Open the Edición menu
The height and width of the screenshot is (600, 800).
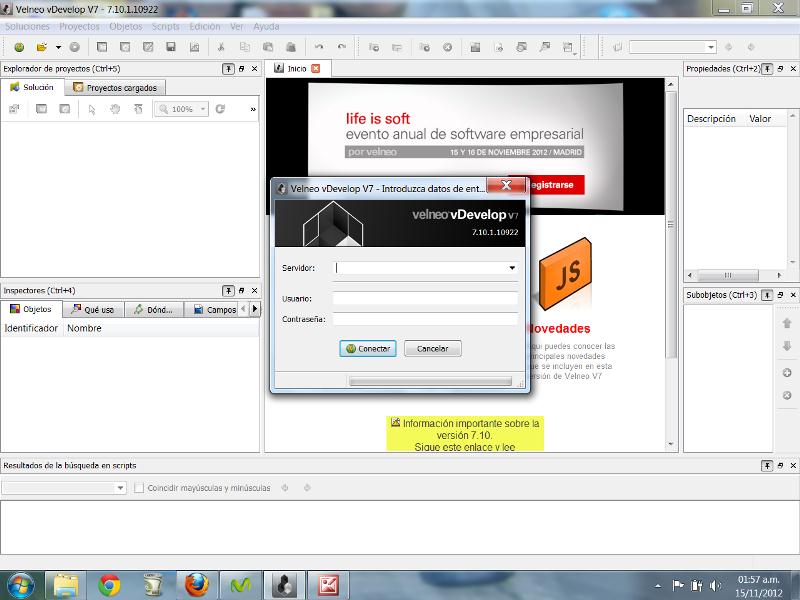click(x=205, y=27)
